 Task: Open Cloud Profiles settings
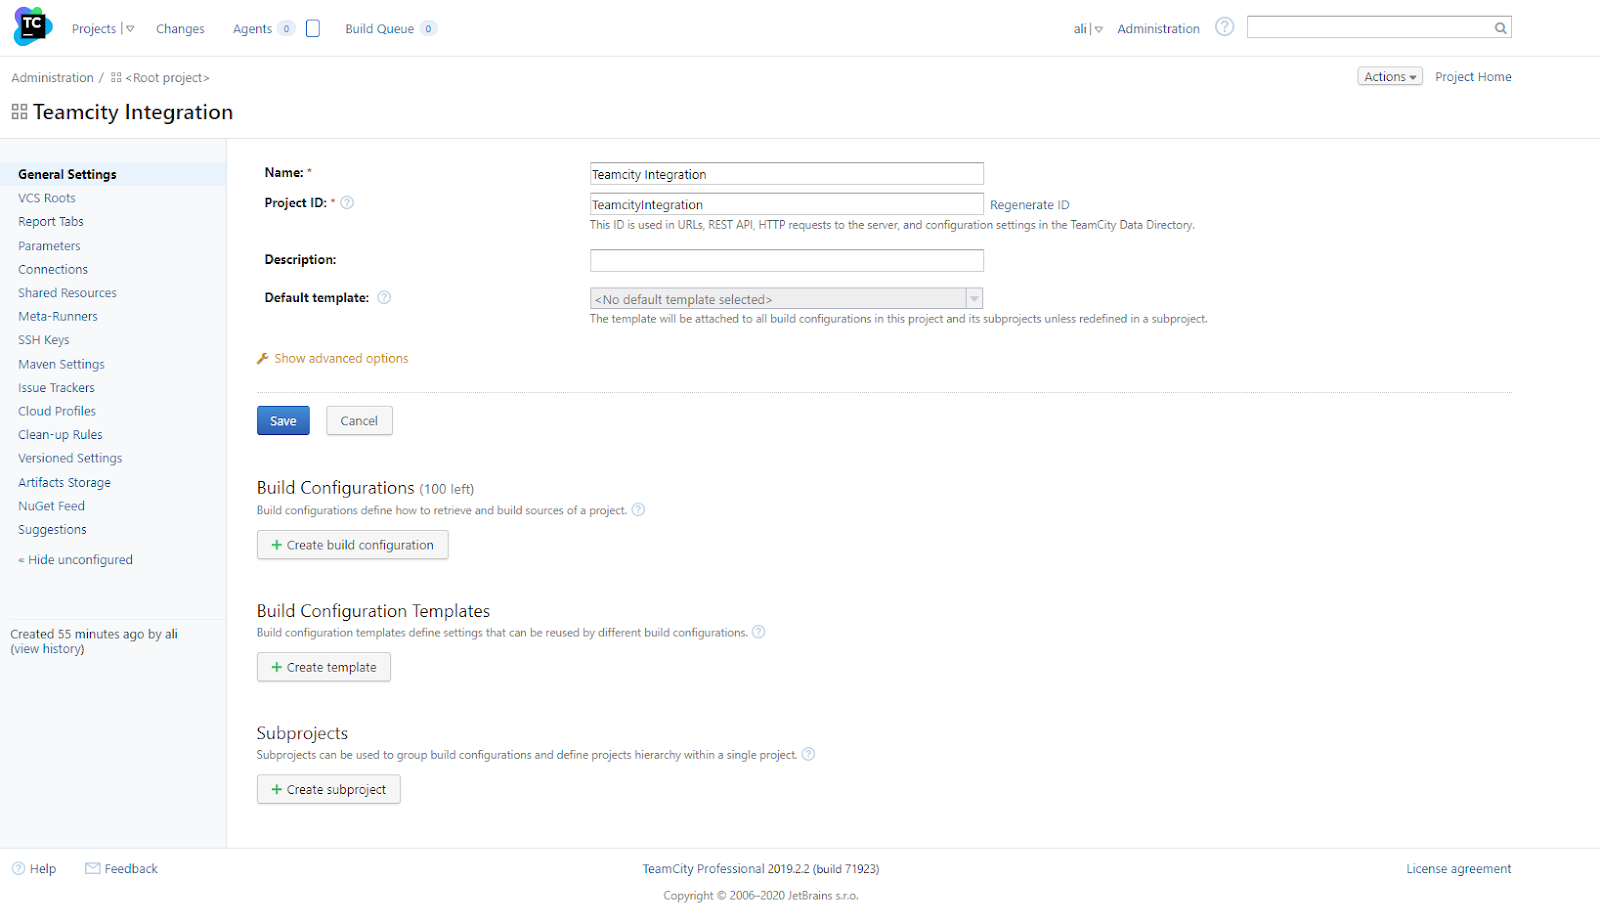pos(57,411)
